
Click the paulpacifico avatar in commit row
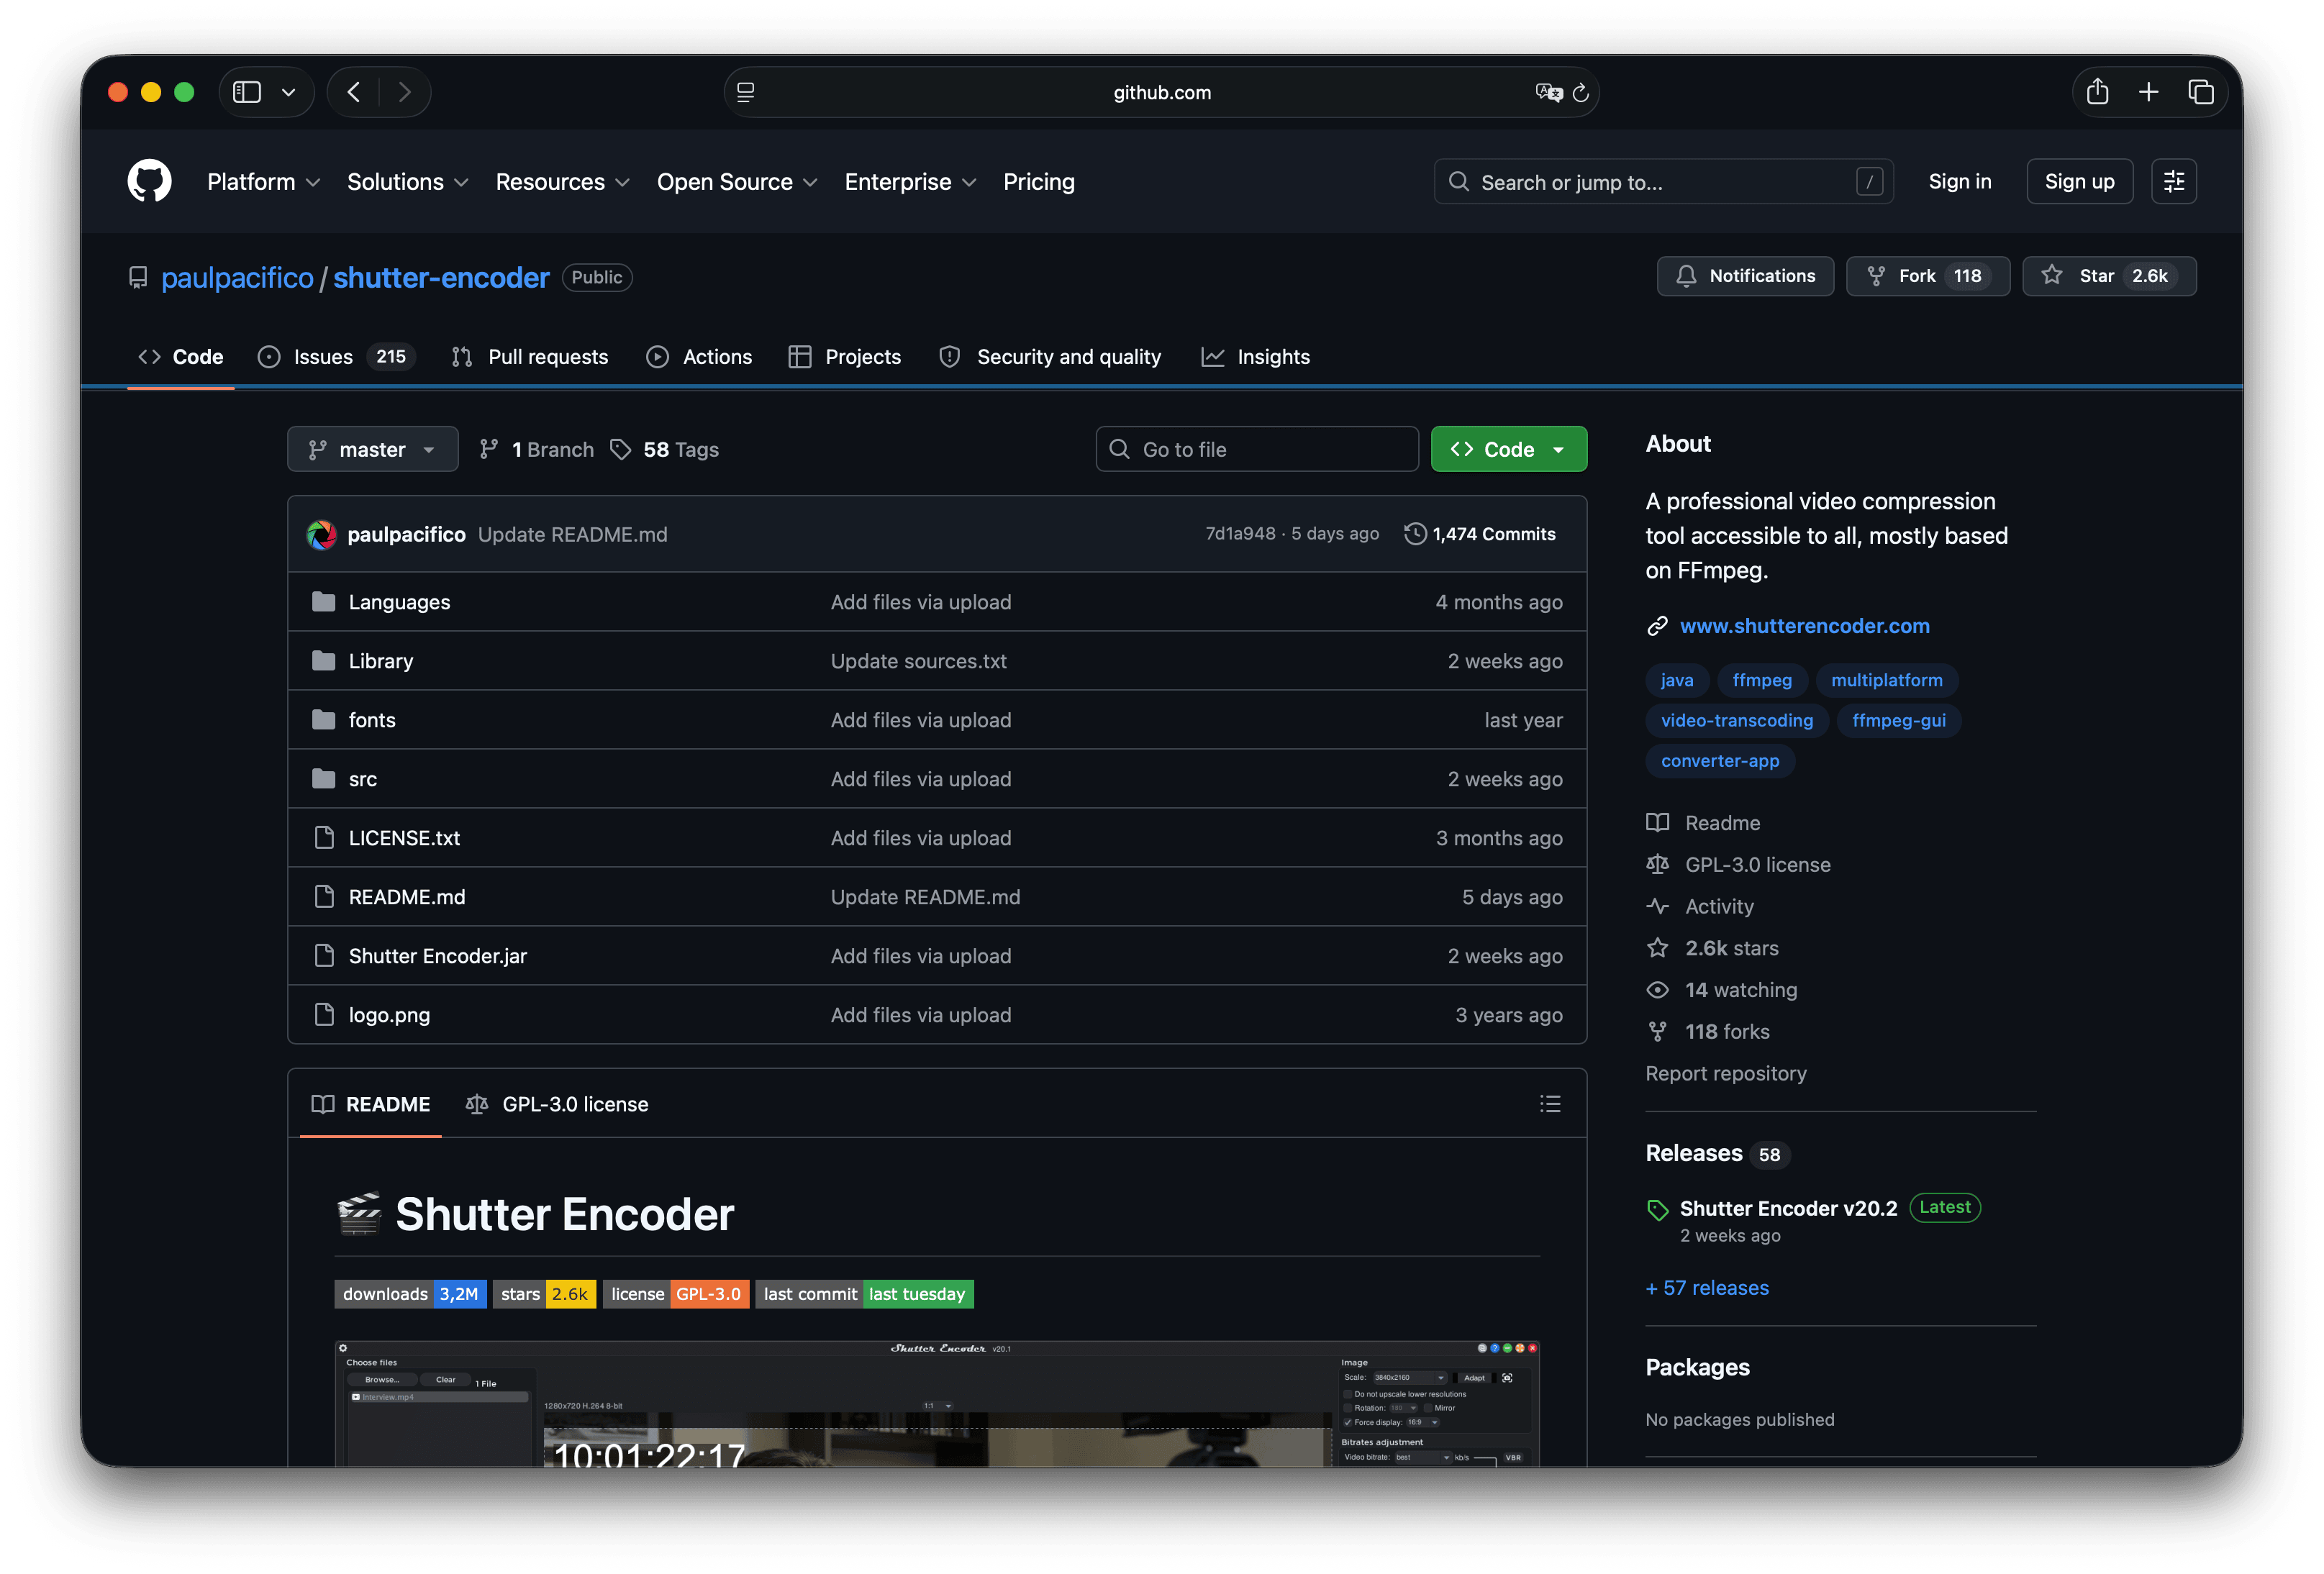click(x=321, y=535)
